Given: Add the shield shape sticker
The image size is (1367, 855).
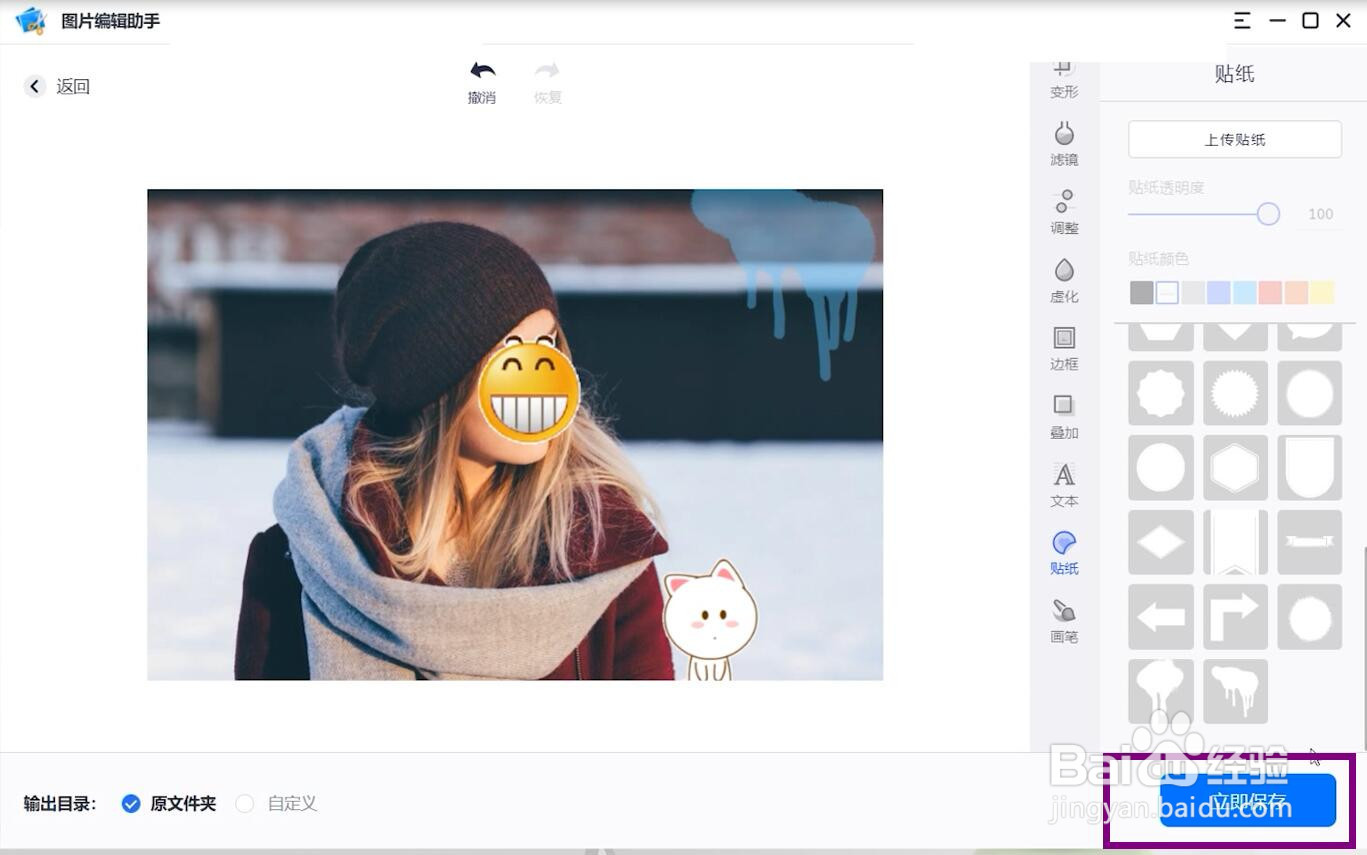Looking at the screenshot, I should coord(1310,467).
